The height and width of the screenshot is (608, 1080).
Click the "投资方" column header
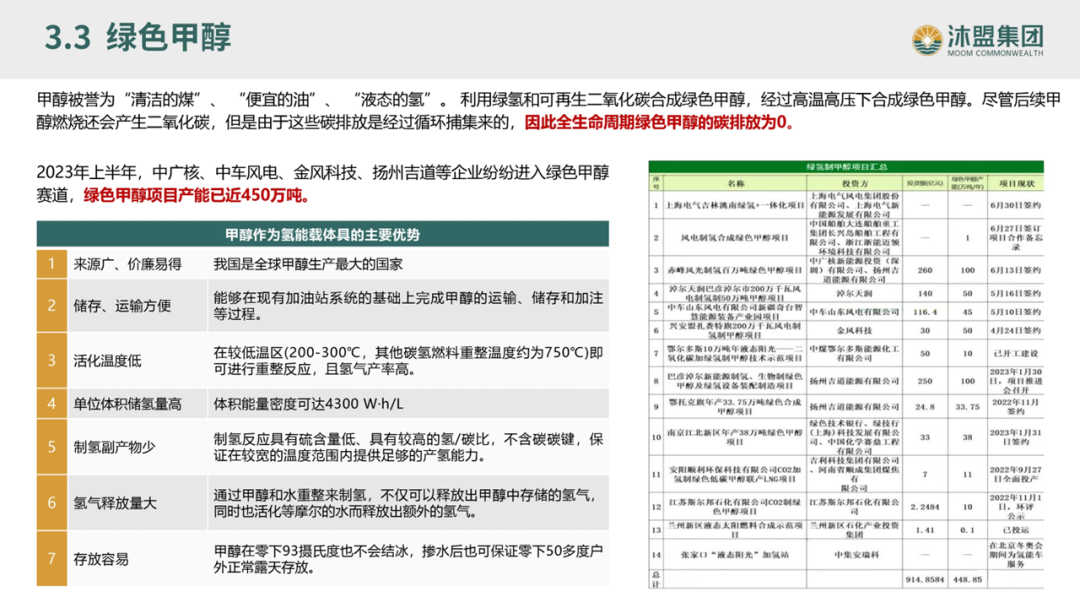point(855,184)
